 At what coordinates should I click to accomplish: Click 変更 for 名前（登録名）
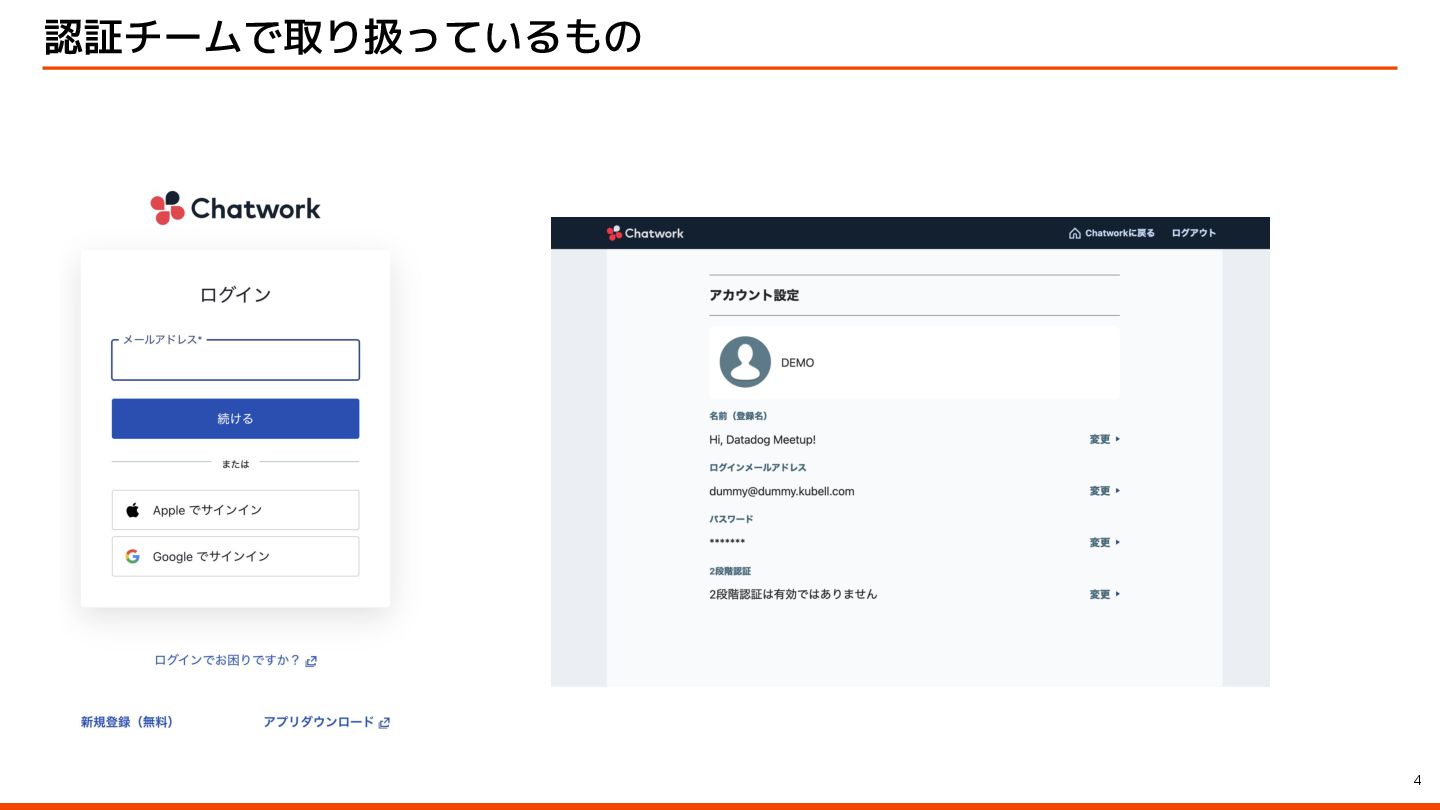(1105, 439)
